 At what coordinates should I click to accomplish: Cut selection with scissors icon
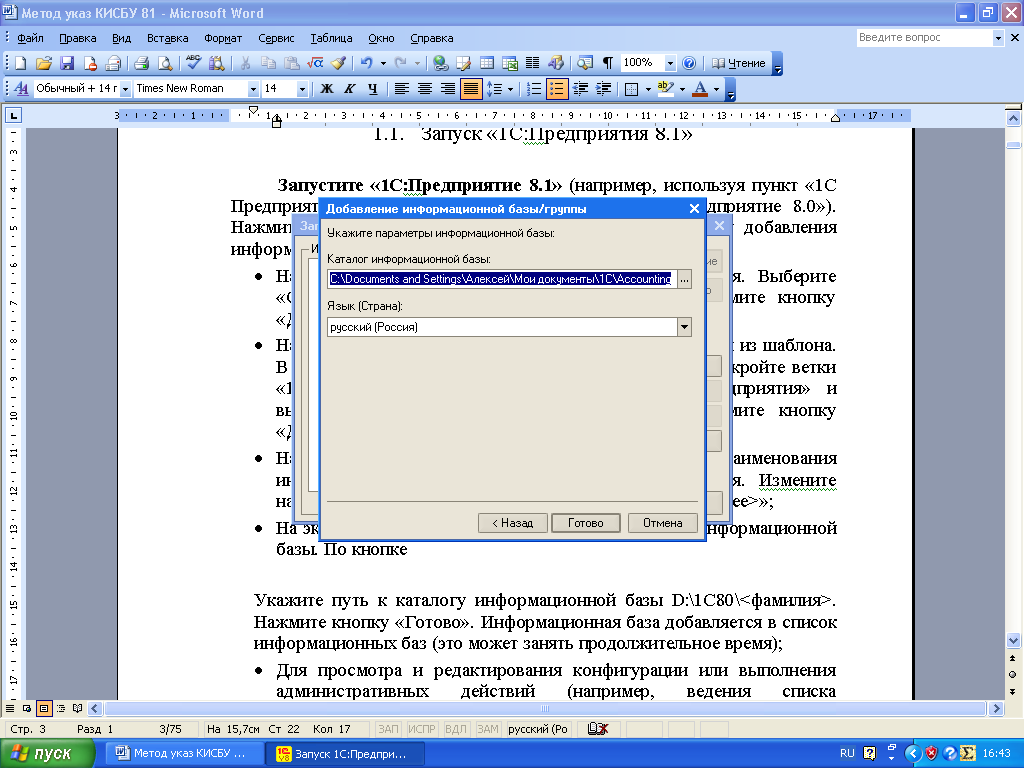click(246, 63)
